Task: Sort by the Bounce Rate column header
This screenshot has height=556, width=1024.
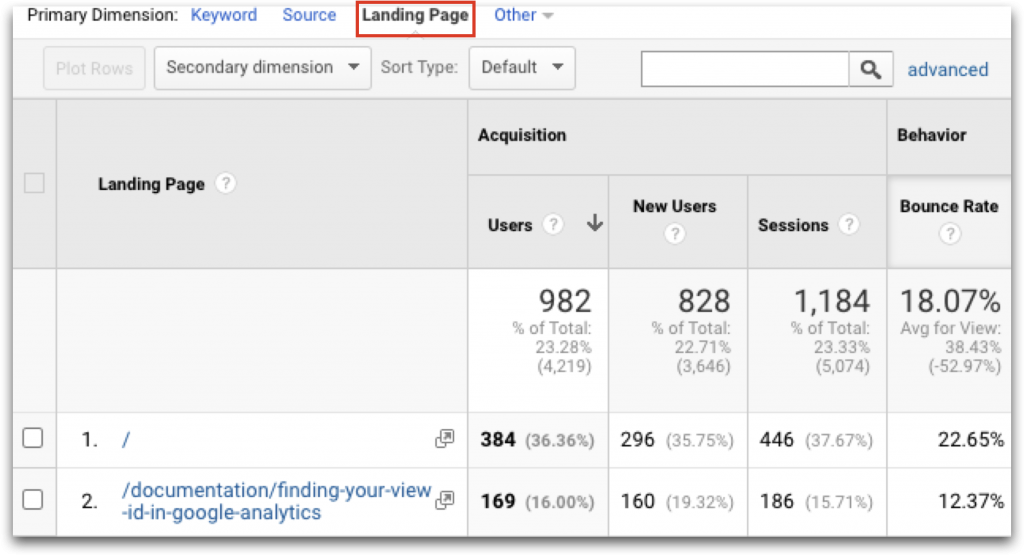Action: pyautogui.click(x=949, y=206)
